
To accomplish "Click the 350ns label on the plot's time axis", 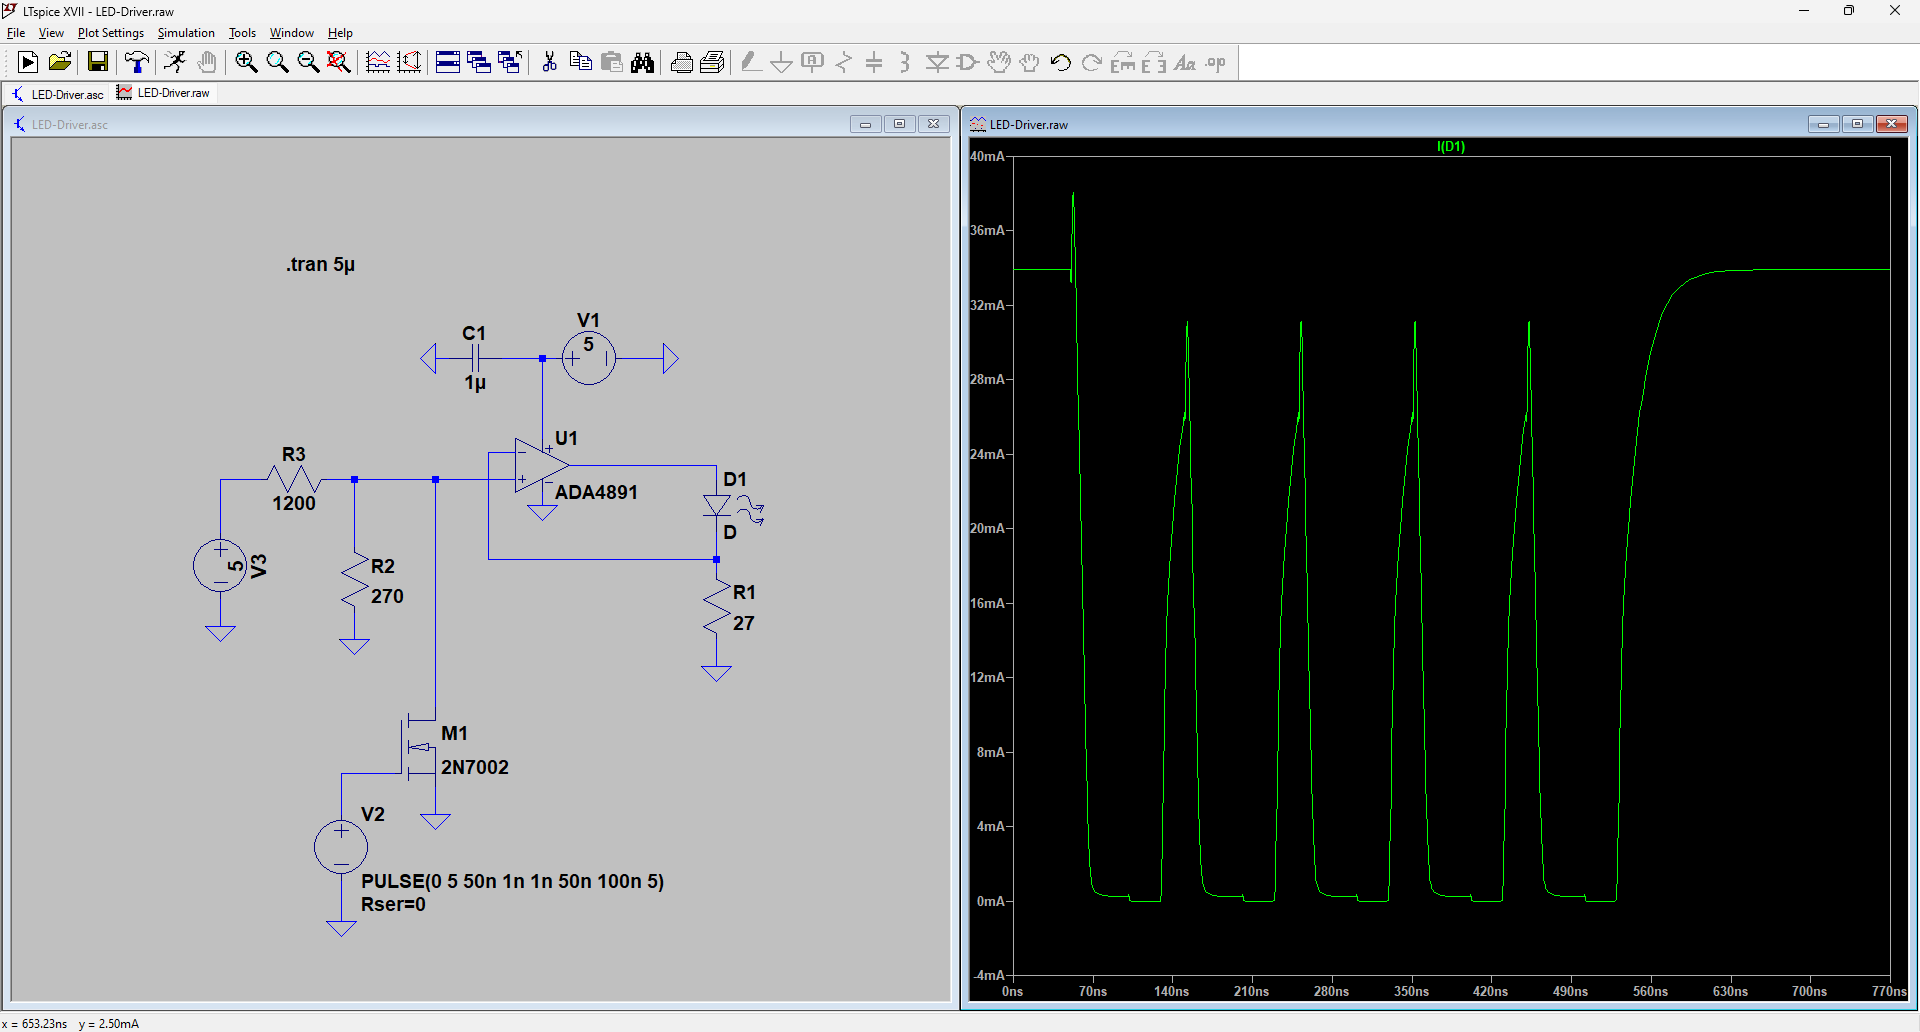I will [1411, 991].
